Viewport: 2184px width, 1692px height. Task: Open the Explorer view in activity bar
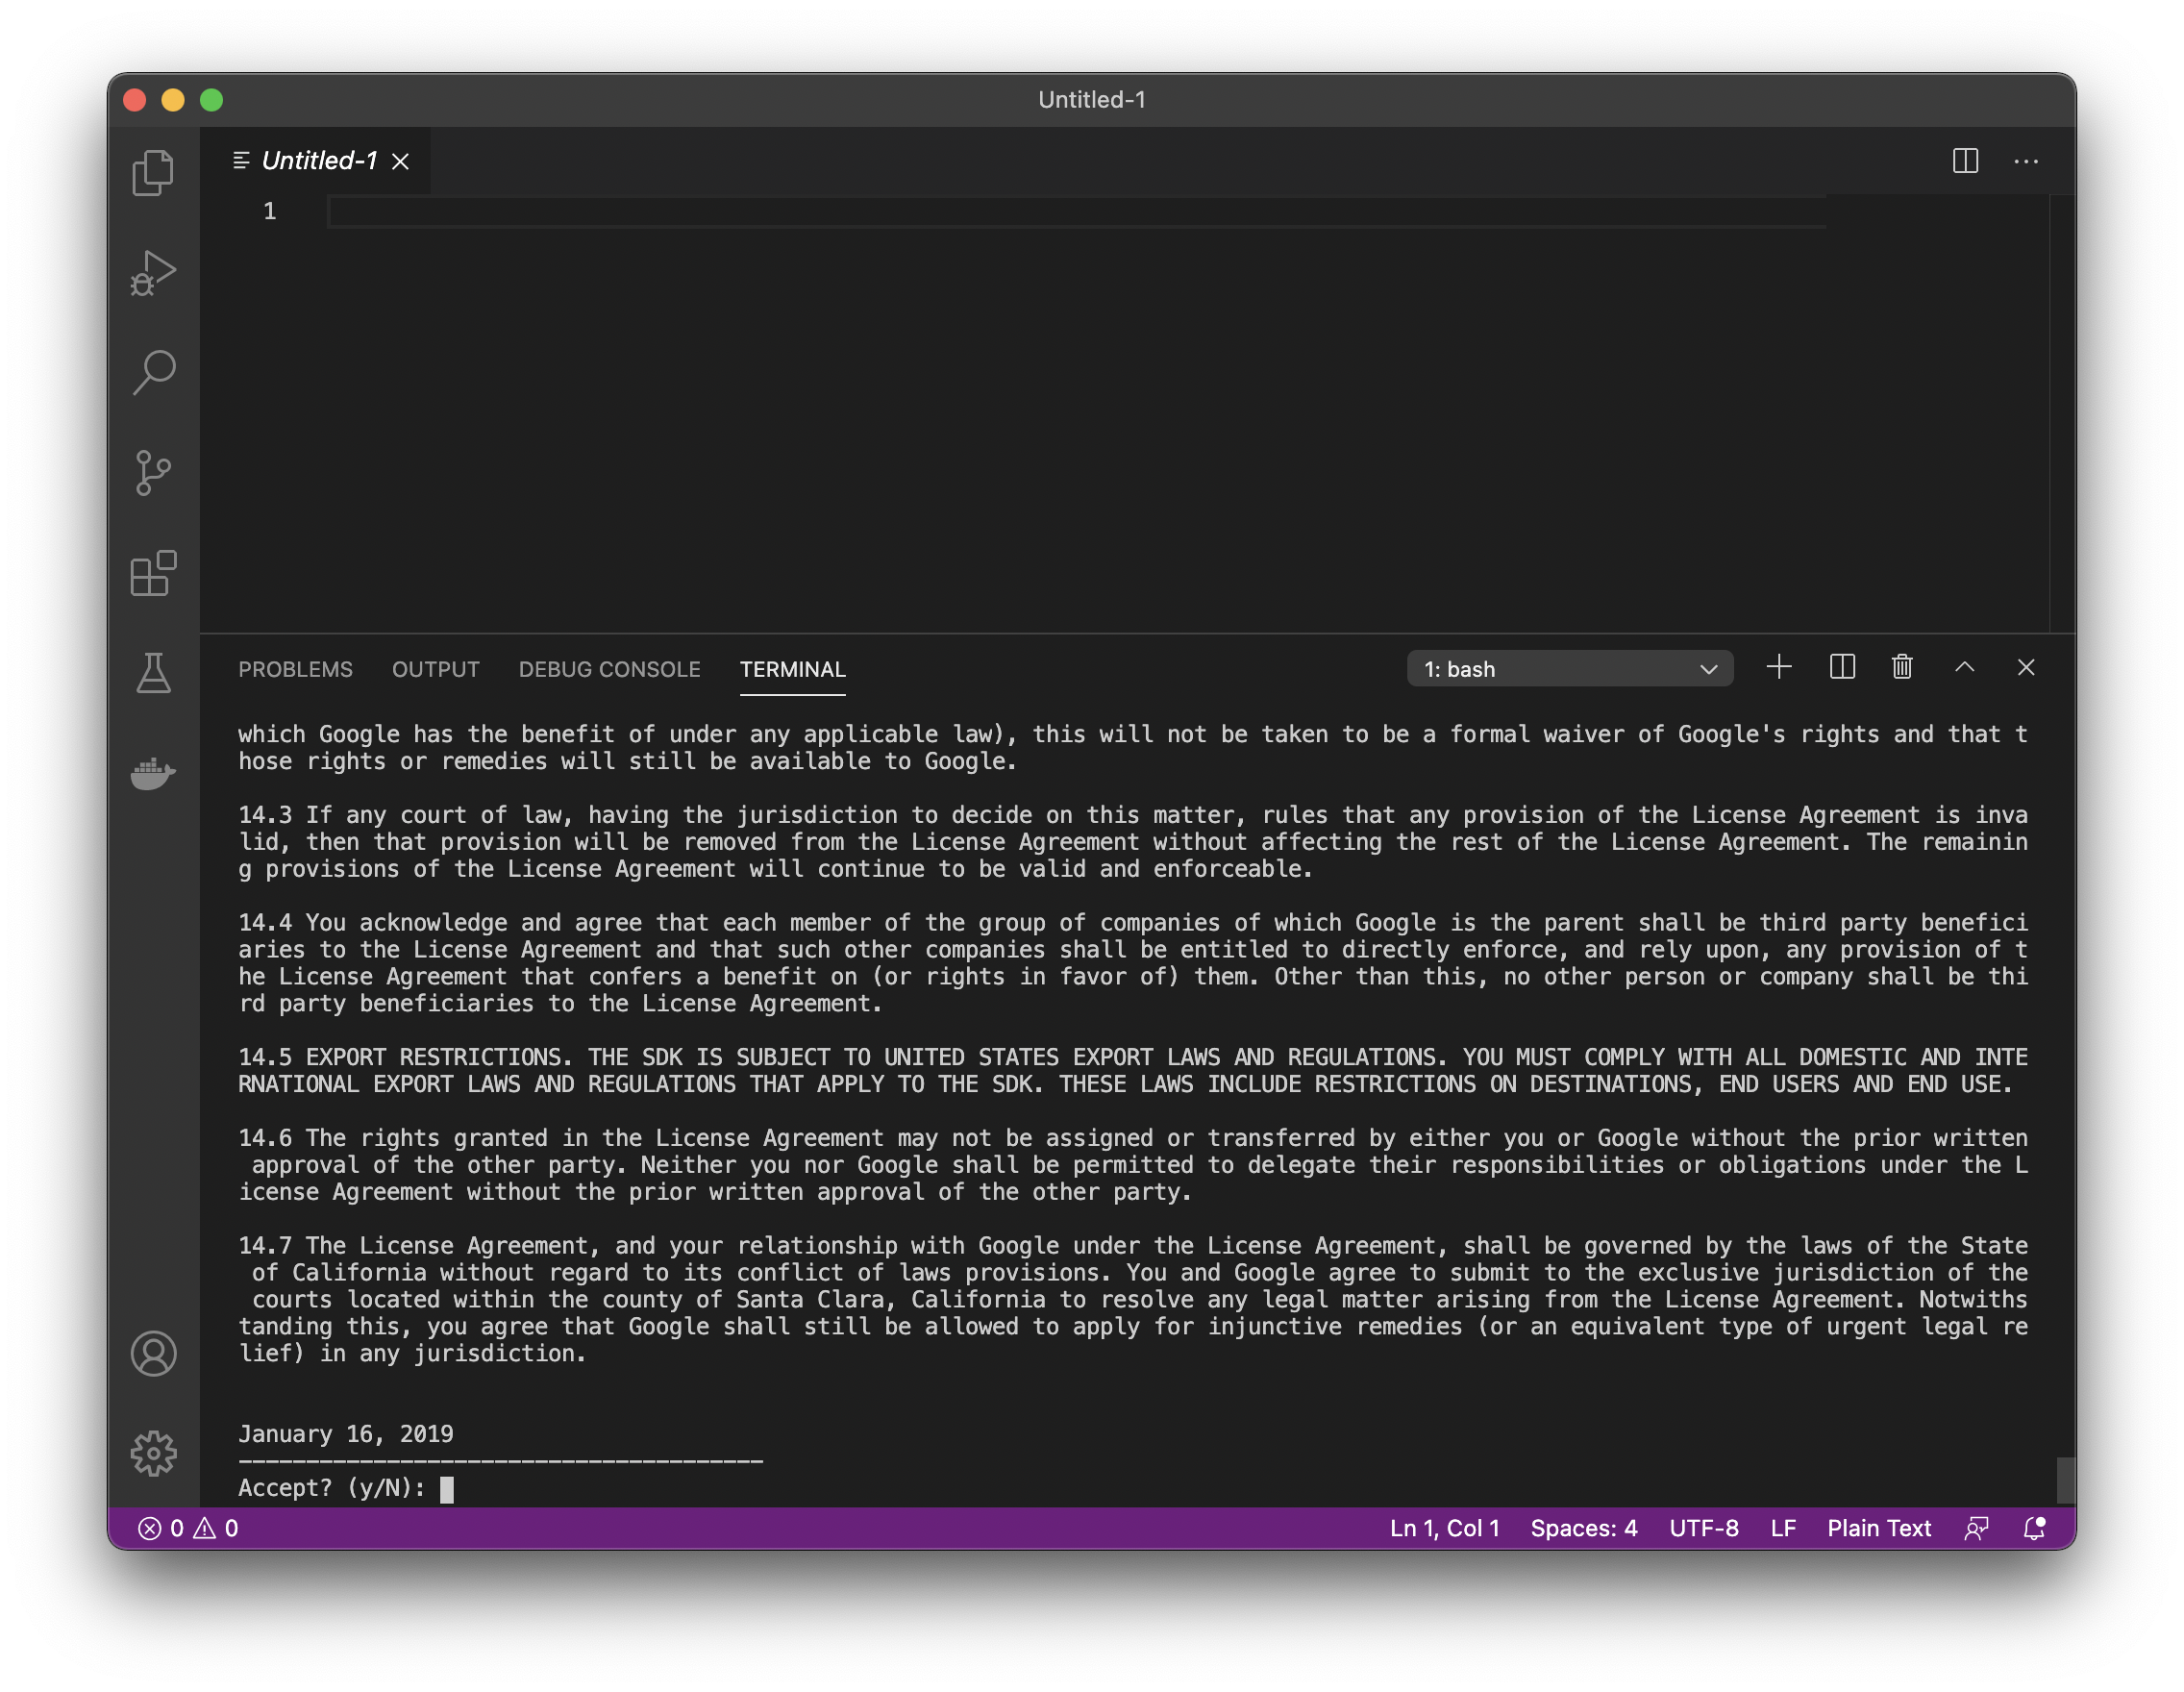pyautogui.click(x=153, y=172)
